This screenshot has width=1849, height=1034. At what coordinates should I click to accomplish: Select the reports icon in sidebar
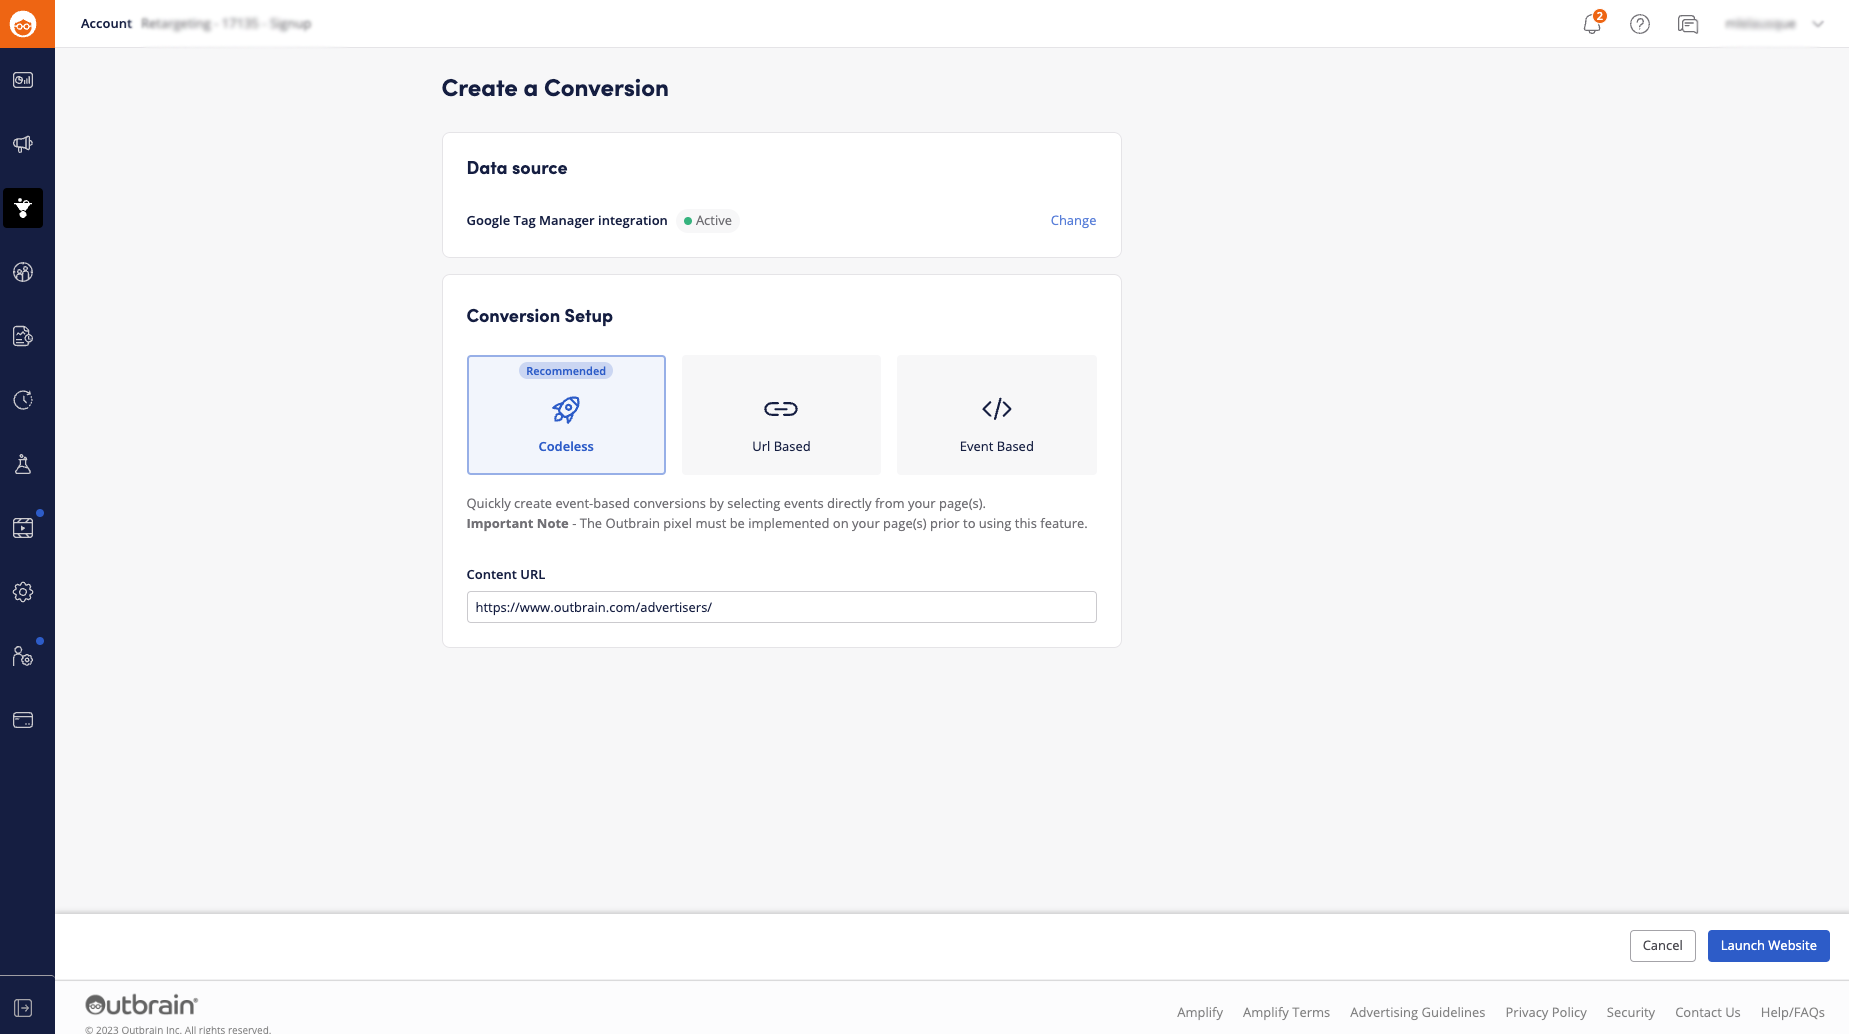pyautogui.click(x=22, y=336)
